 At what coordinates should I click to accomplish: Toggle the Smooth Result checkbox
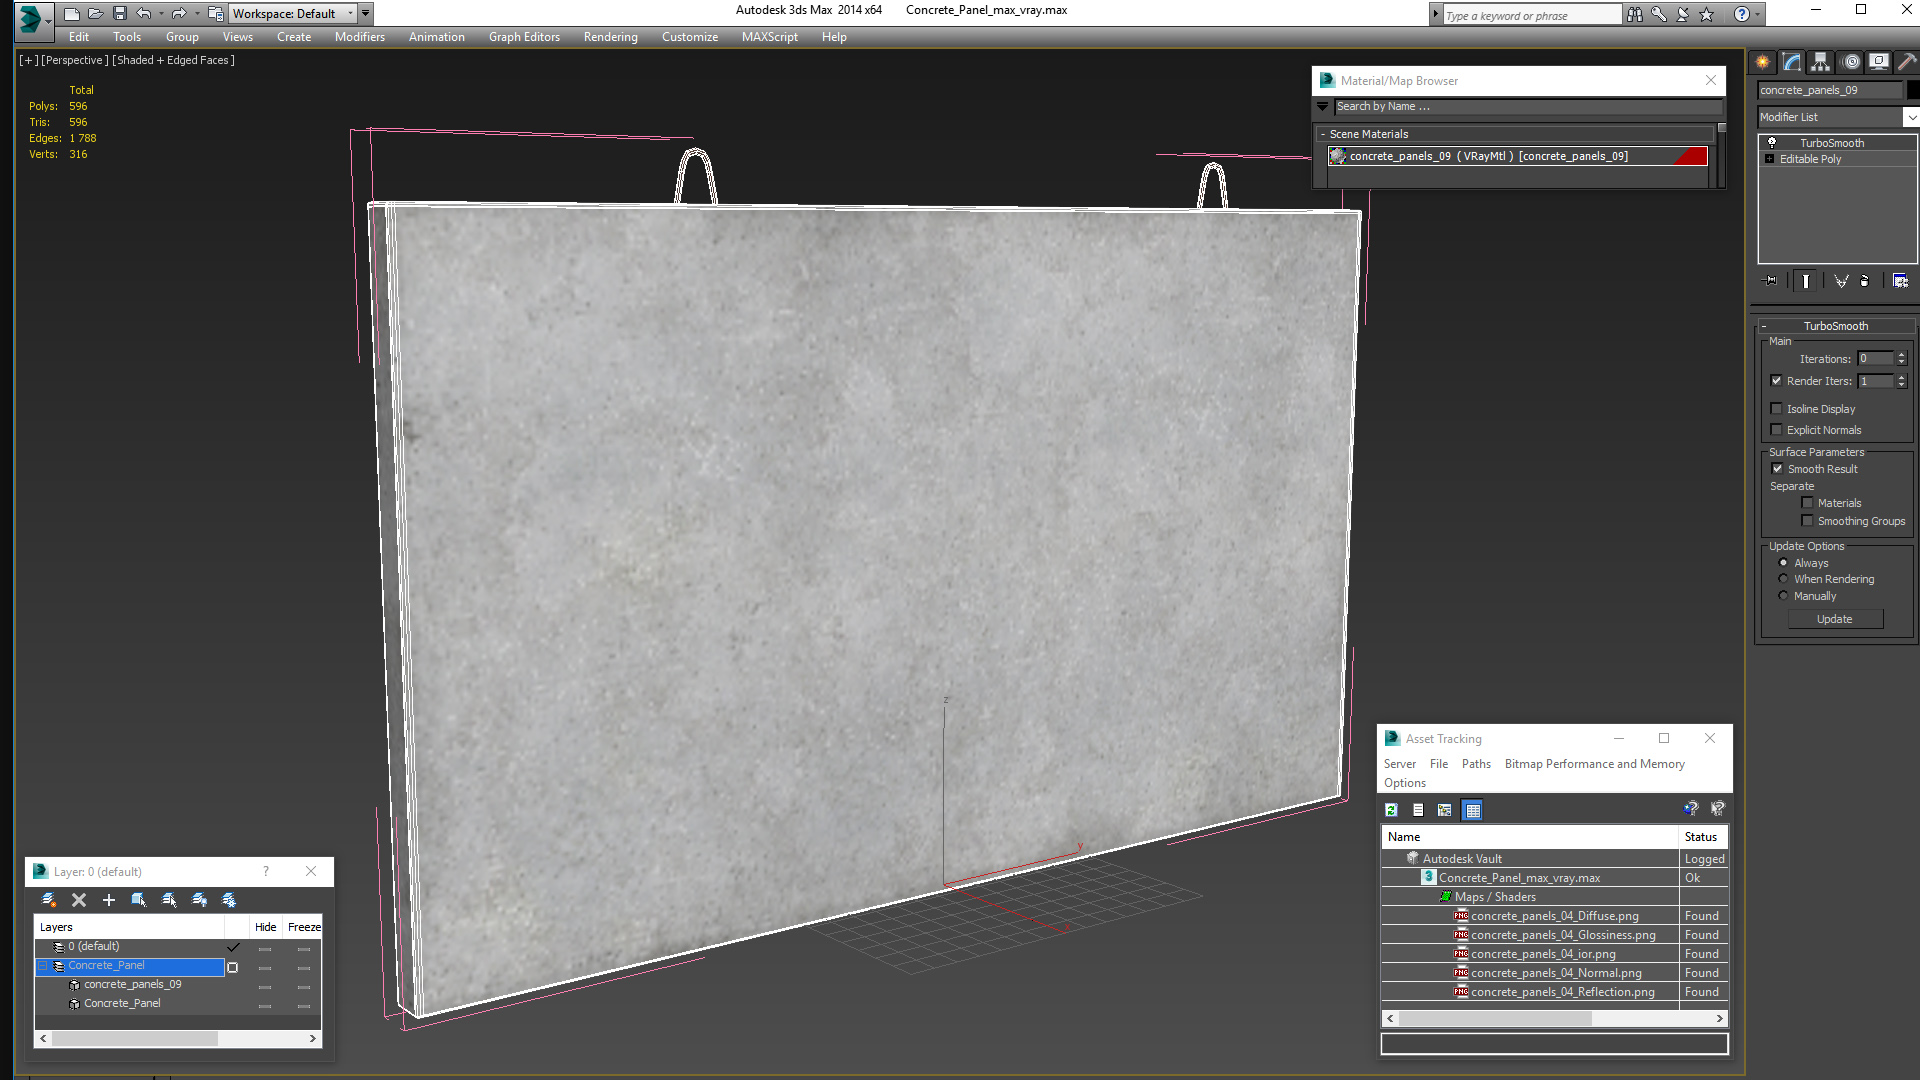[x=1777, y=468]
